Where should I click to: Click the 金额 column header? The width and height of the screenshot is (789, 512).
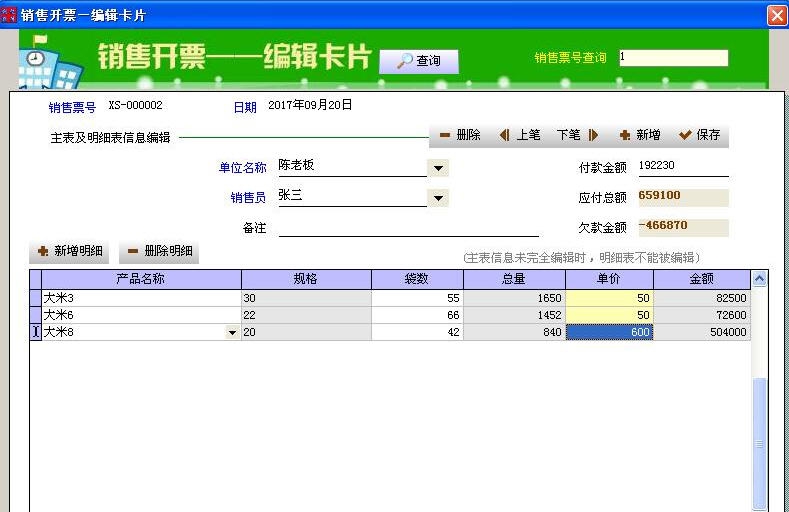pyautogui.click(x=701, y=279)
